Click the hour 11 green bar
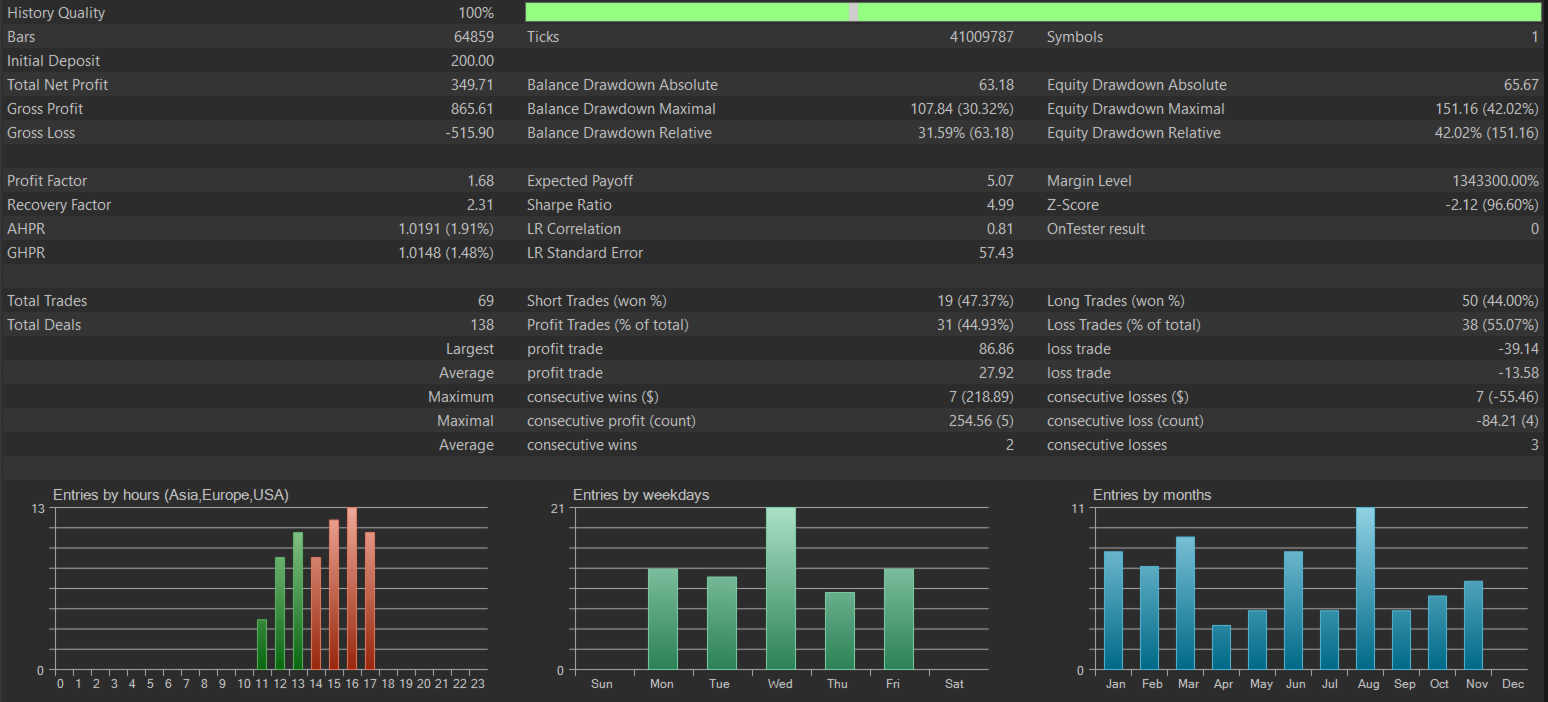The height and width of the screenshot is (702, 1548). click(262, 644)
